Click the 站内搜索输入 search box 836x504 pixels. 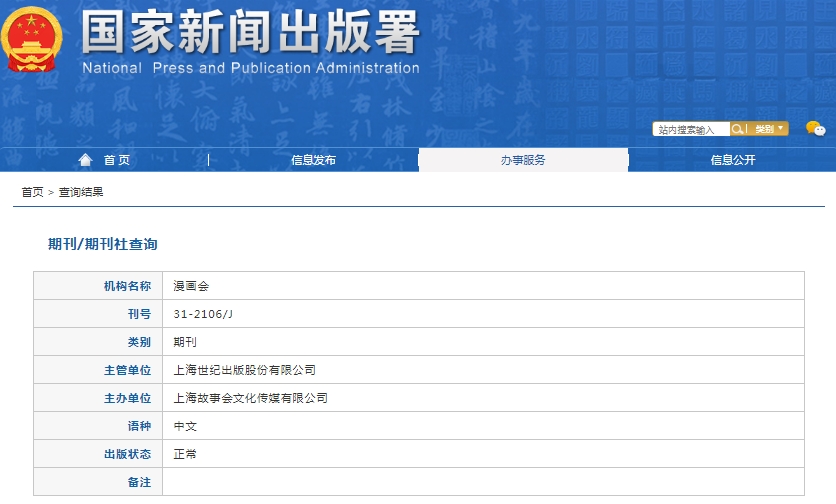pyautogui.click(x=691, y=129)
